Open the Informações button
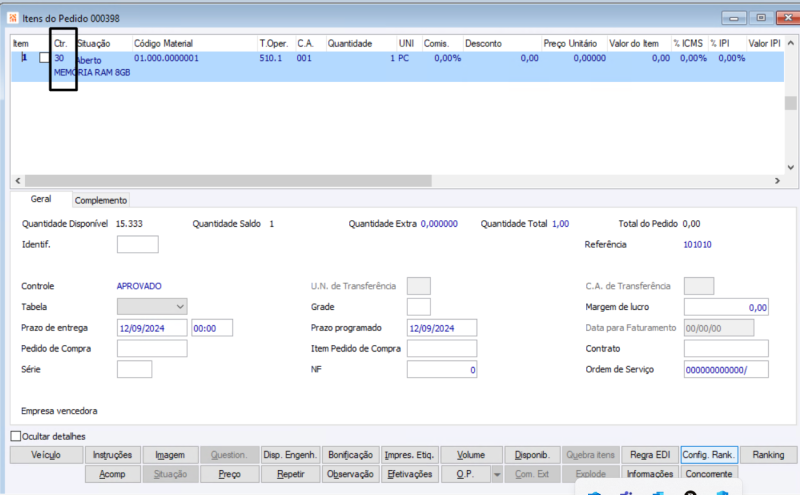The width and height of the screenshot is (800, 495). 650,474
